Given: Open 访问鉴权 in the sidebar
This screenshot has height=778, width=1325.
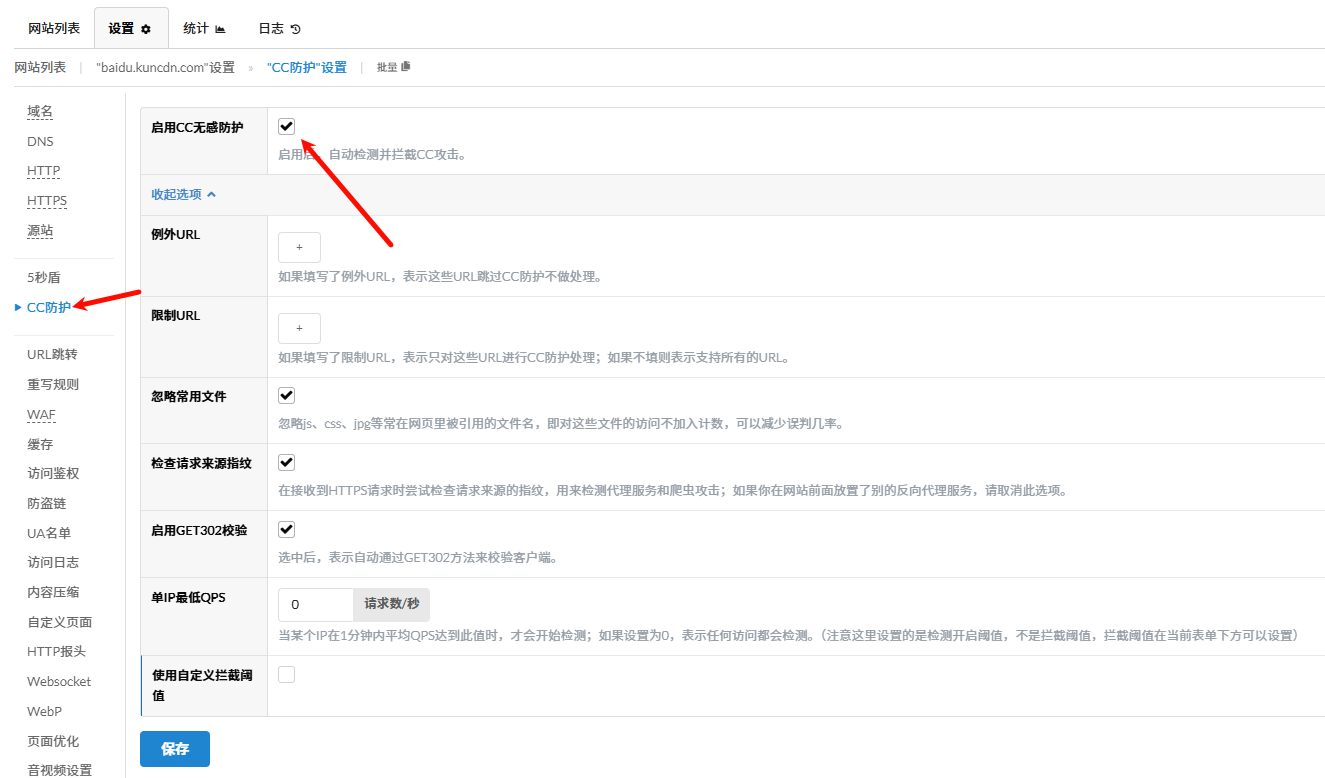Looking at the screenshot, I should point(53,473).
